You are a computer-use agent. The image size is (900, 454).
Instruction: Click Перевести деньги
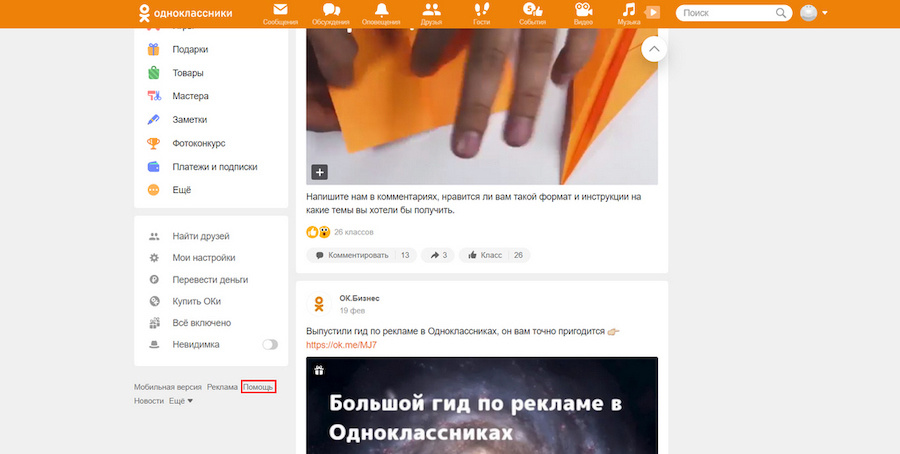coord(210,280)
